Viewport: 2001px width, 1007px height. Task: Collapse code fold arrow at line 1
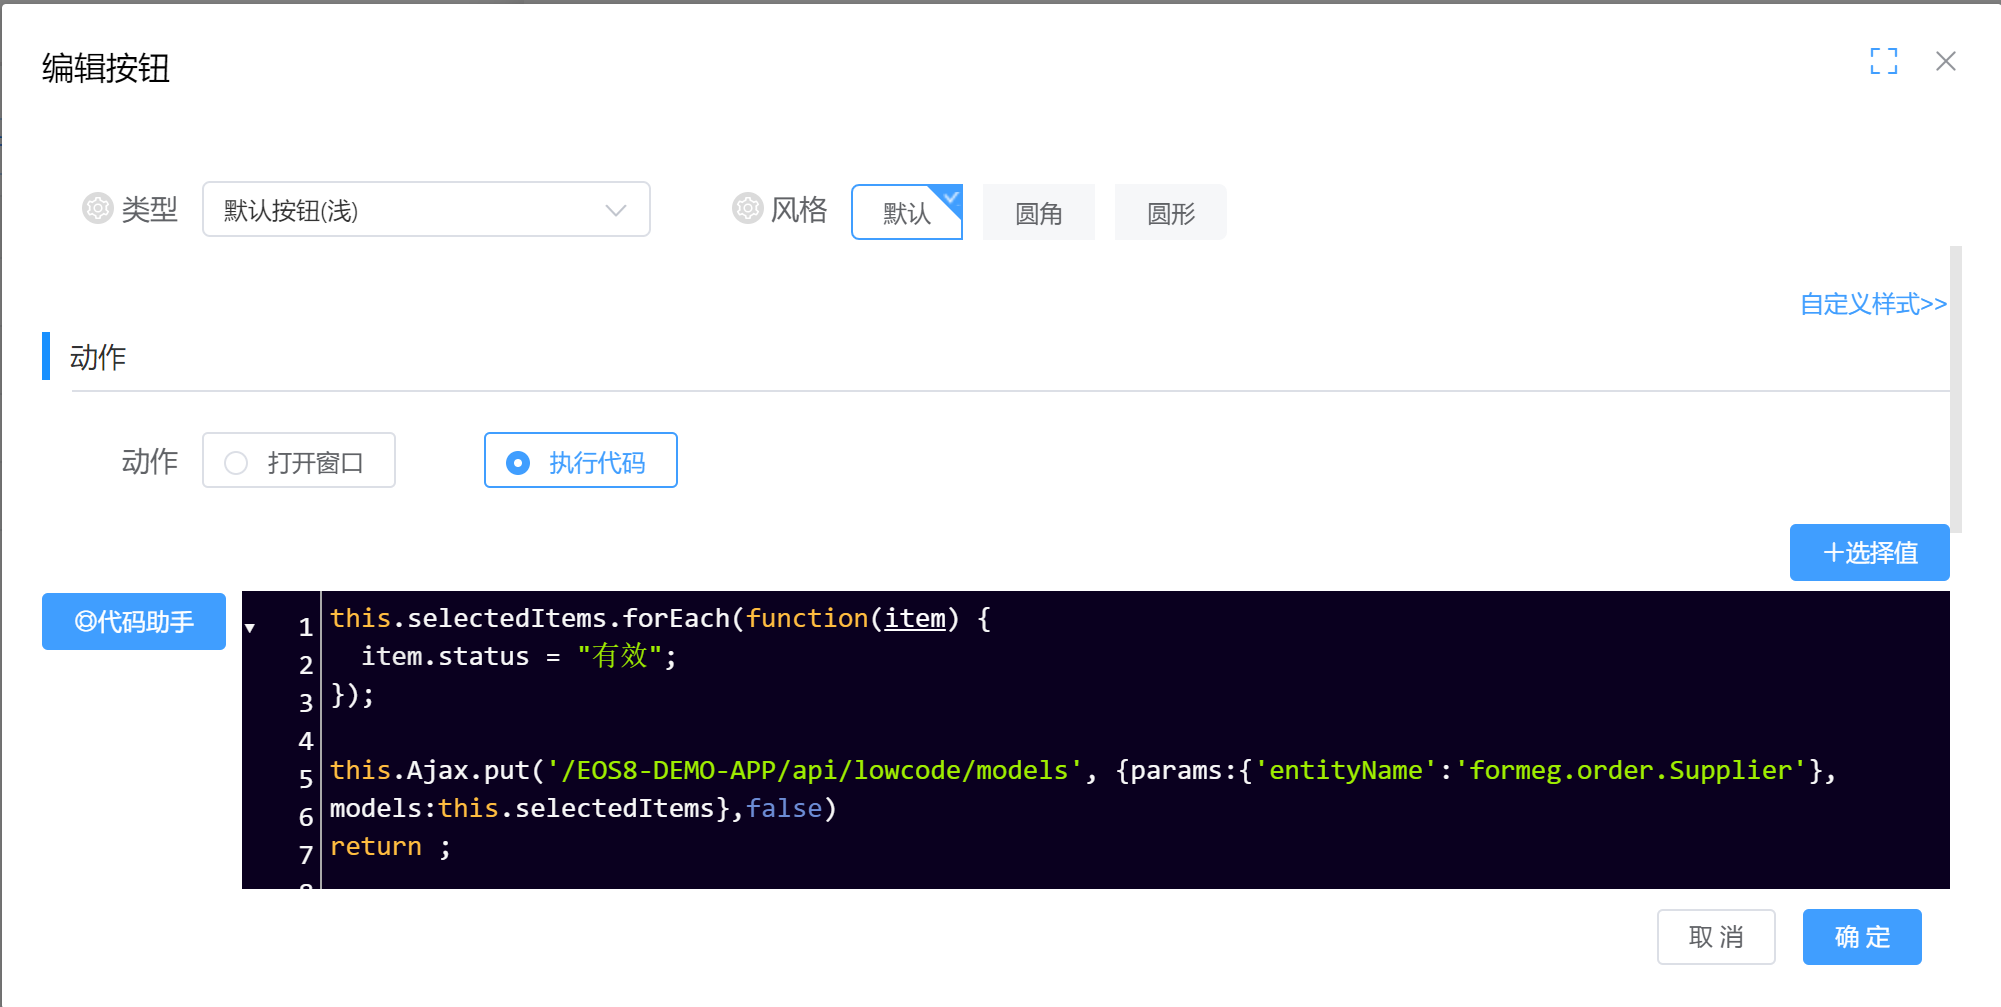(250, 628)
